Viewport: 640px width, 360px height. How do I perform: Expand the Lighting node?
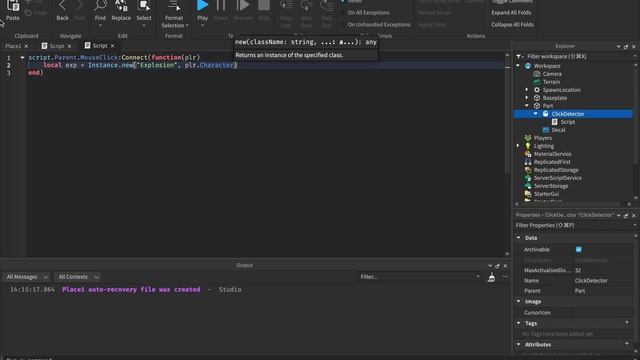(518, 146)
